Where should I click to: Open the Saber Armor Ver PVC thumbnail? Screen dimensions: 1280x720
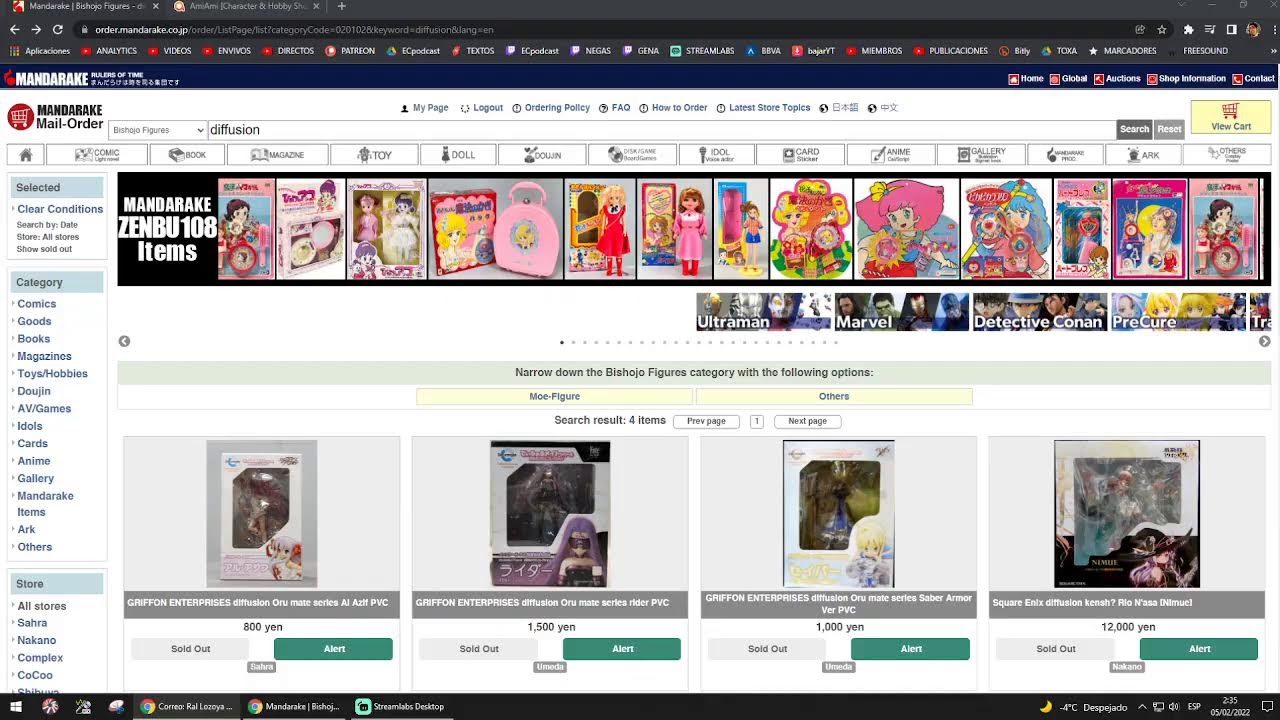(x=838, y=514)
